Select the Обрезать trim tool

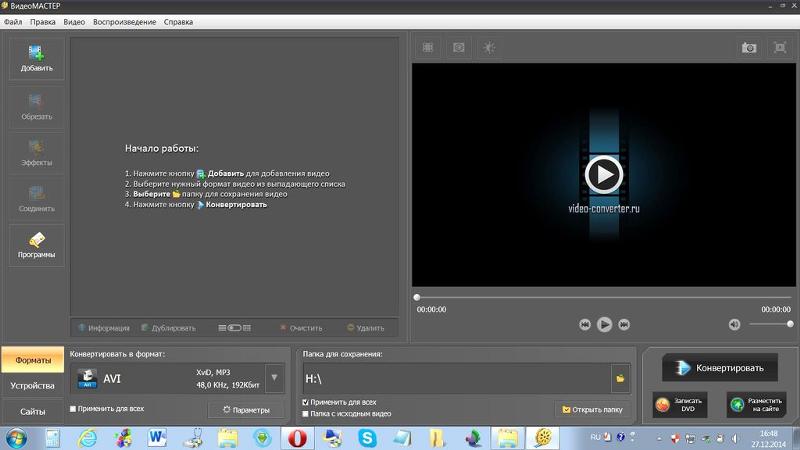coord(36,107)
